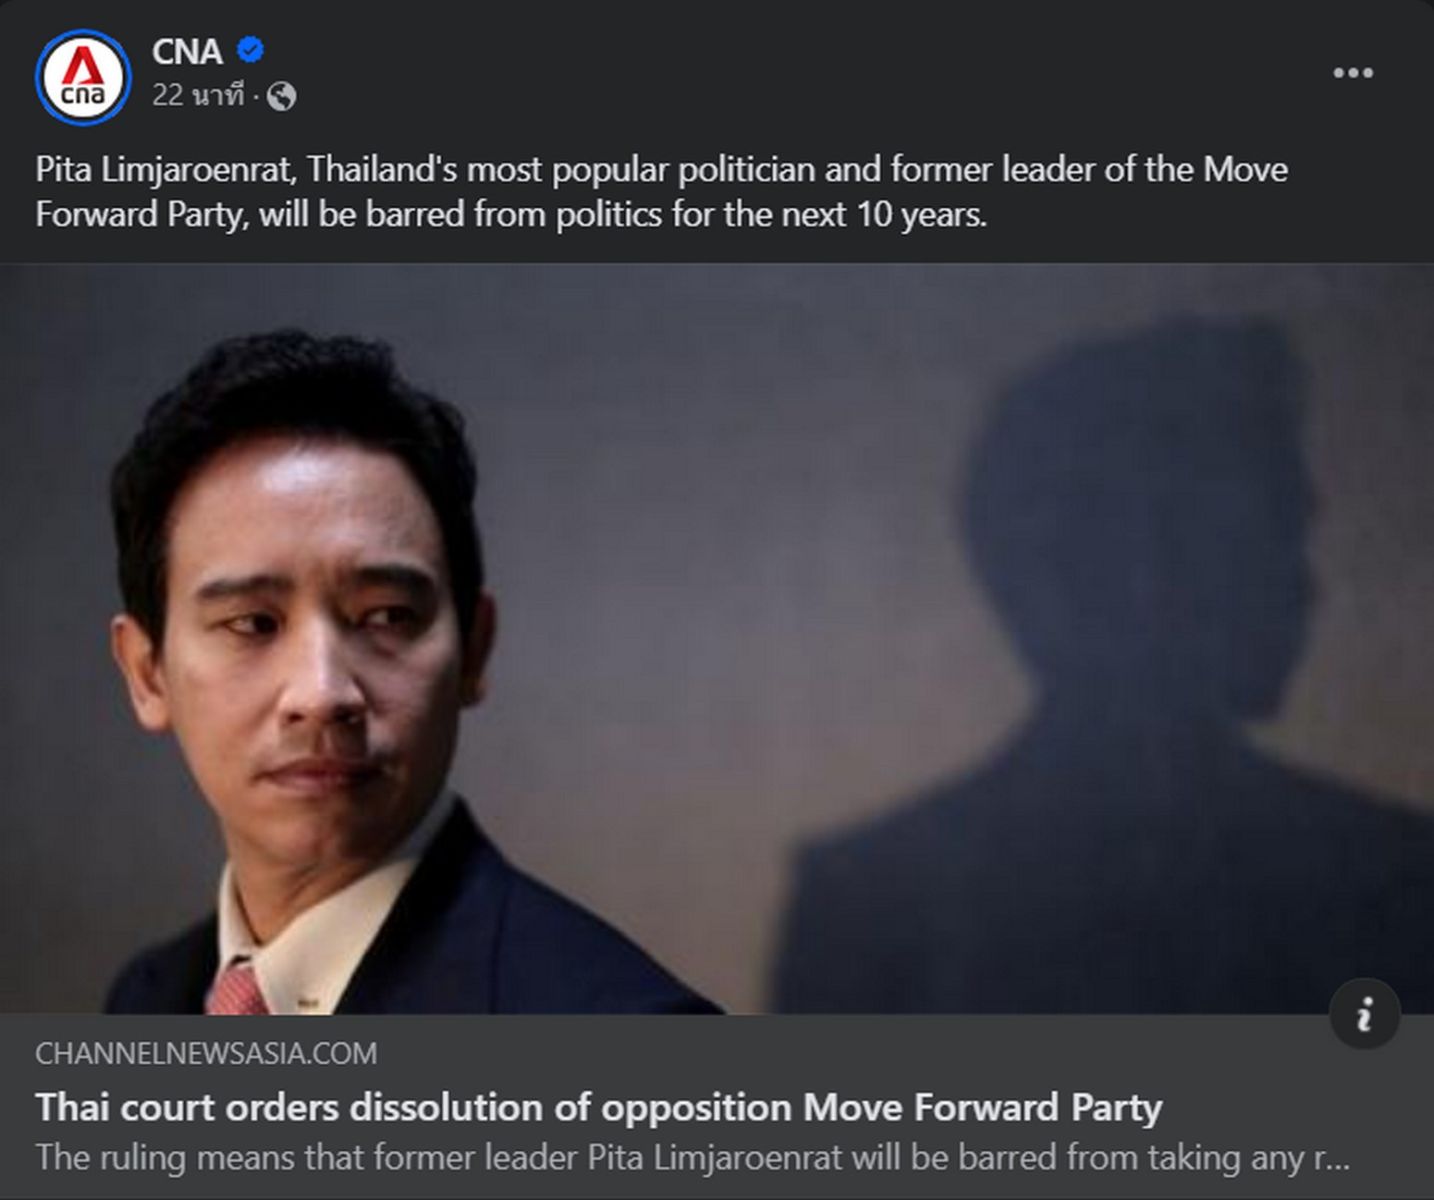
Task: Click the red A in the CNA logo
Action: 81,68
